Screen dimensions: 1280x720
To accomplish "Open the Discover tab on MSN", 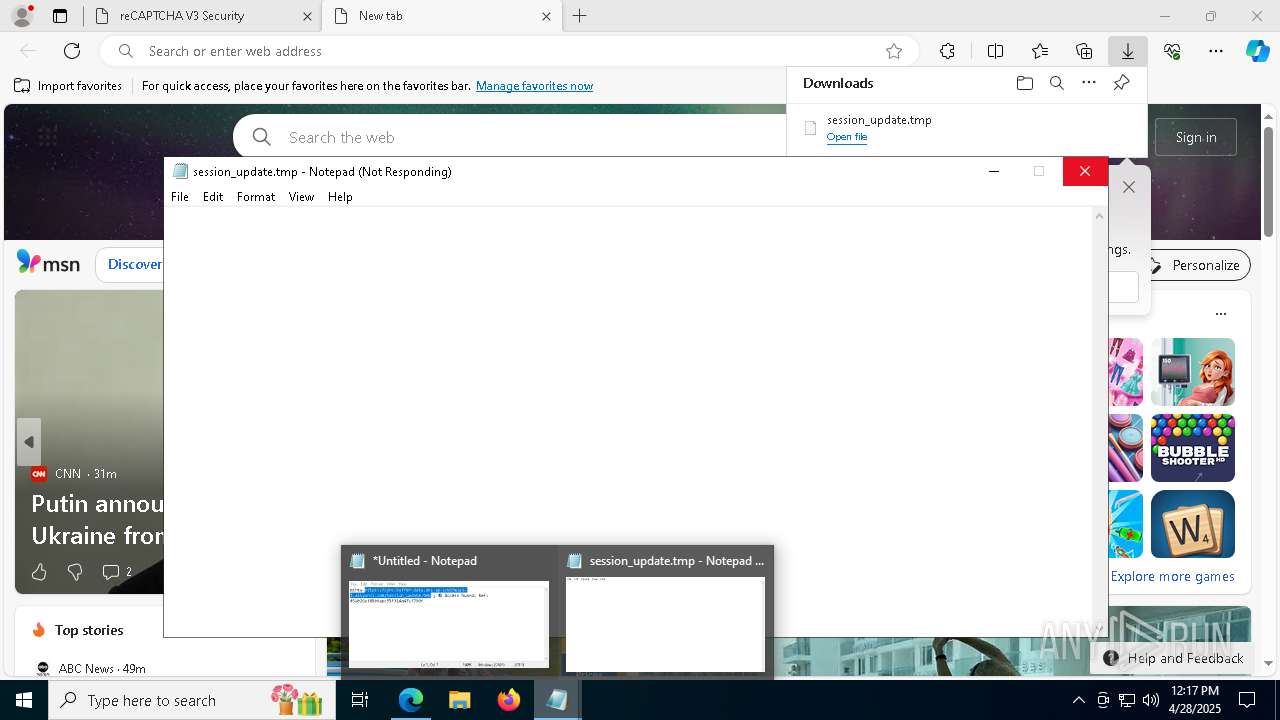I will [134, 264].
